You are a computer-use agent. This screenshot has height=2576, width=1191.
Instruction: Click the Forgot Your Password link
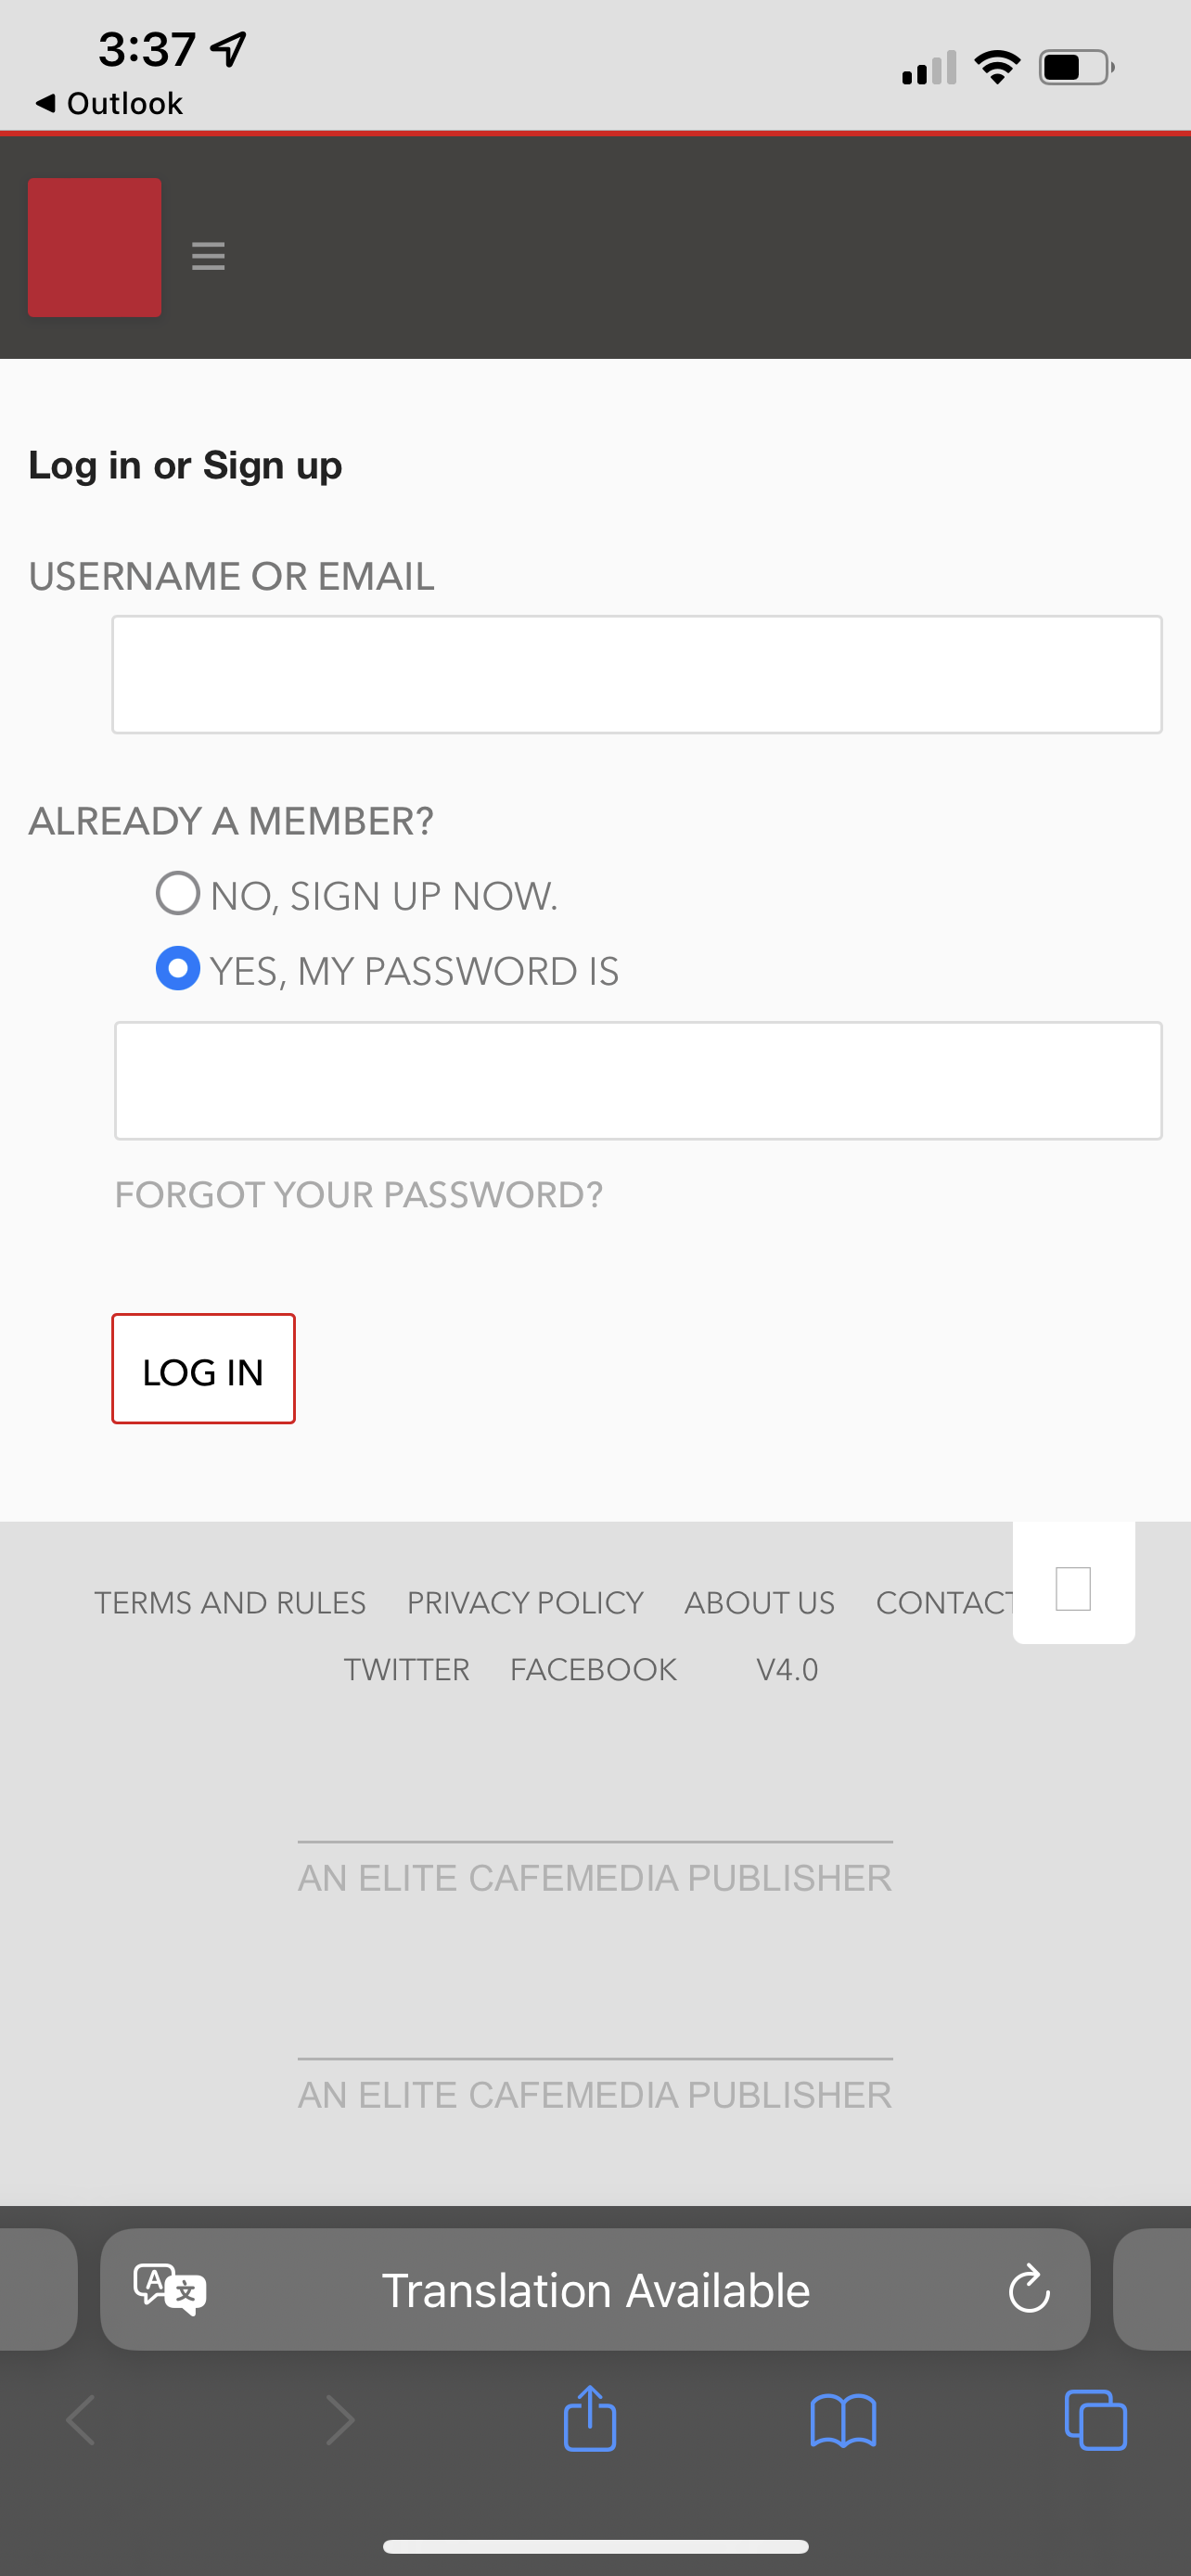click(359, 1194)
